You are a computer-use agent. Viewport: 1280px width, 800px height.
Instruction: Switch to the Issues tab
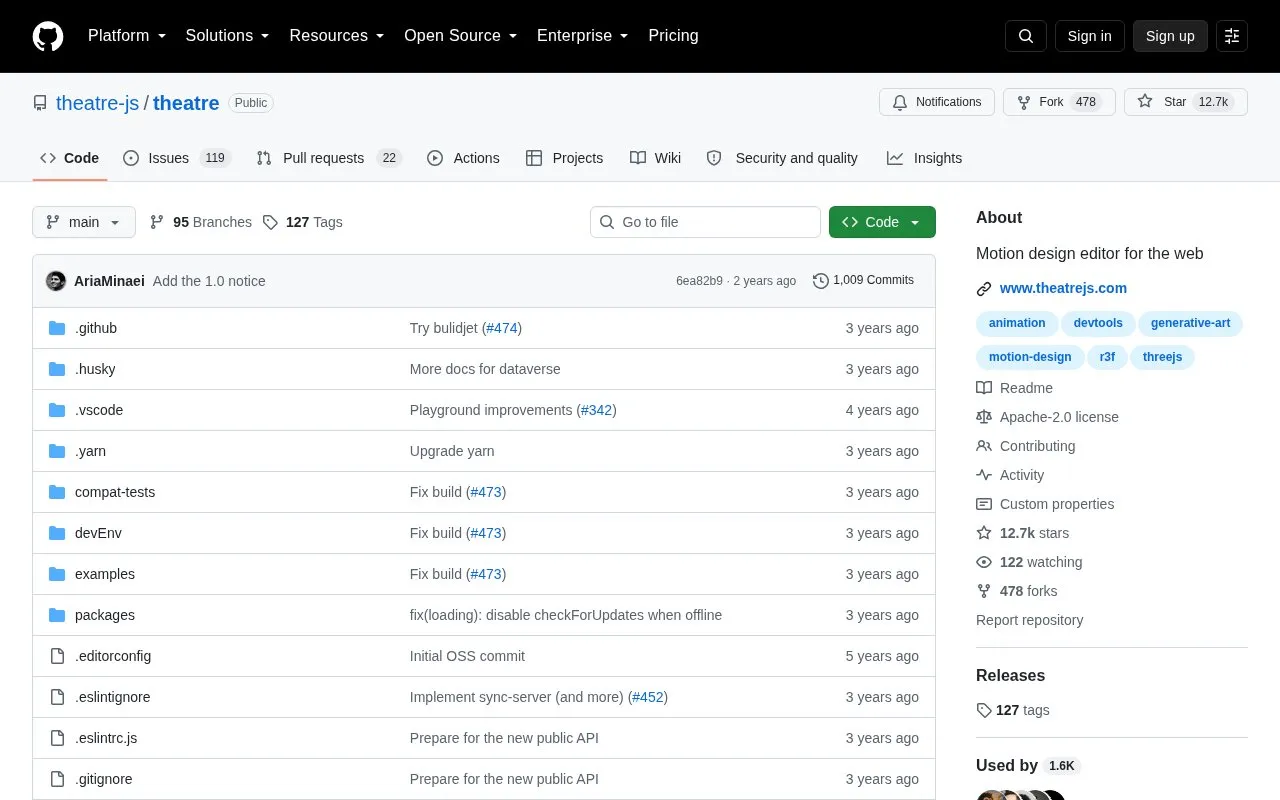click(x=177, y=158)
